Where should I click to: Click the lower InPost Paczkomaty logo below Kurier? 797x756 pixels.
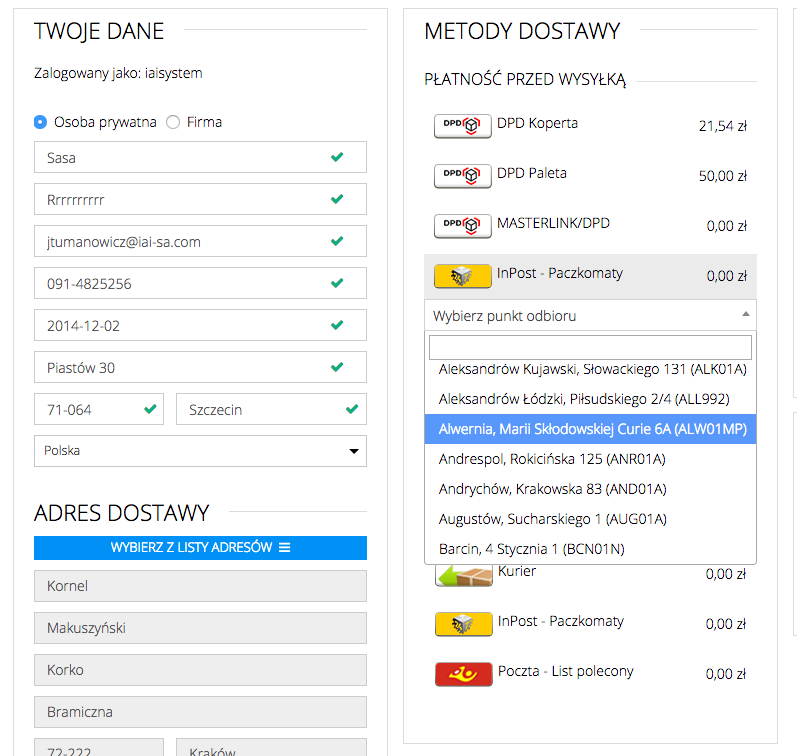point(463,625)
